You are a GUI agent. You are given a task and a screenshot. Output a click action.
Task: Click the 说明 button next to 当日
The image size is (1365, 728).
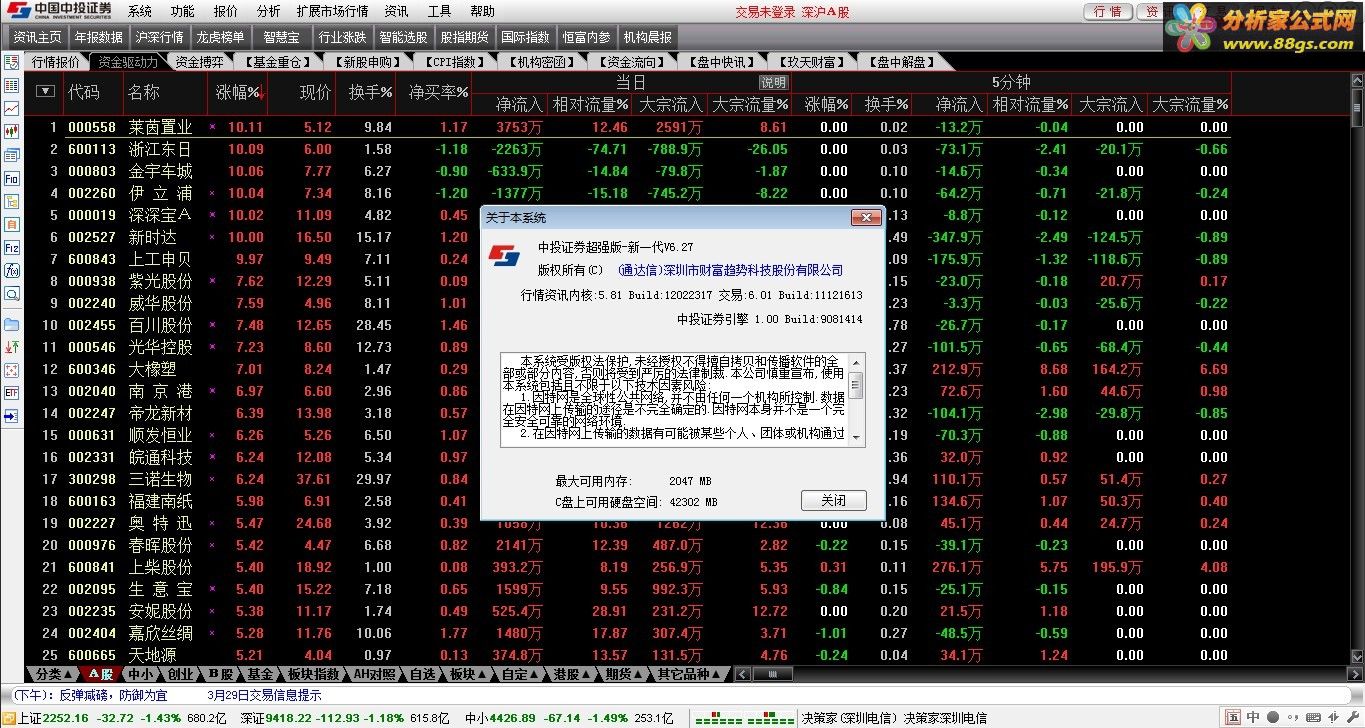(773, 83)
